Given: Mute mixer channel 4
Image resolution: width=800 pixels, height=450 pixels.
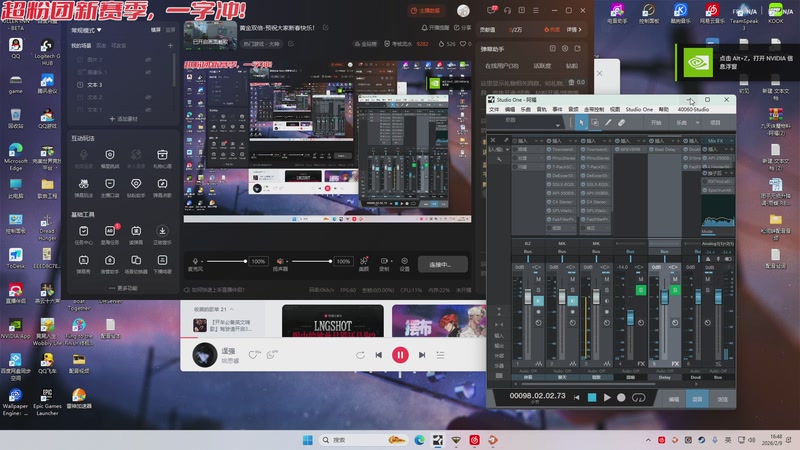Looking at the screenshot, I should (641, 279).
